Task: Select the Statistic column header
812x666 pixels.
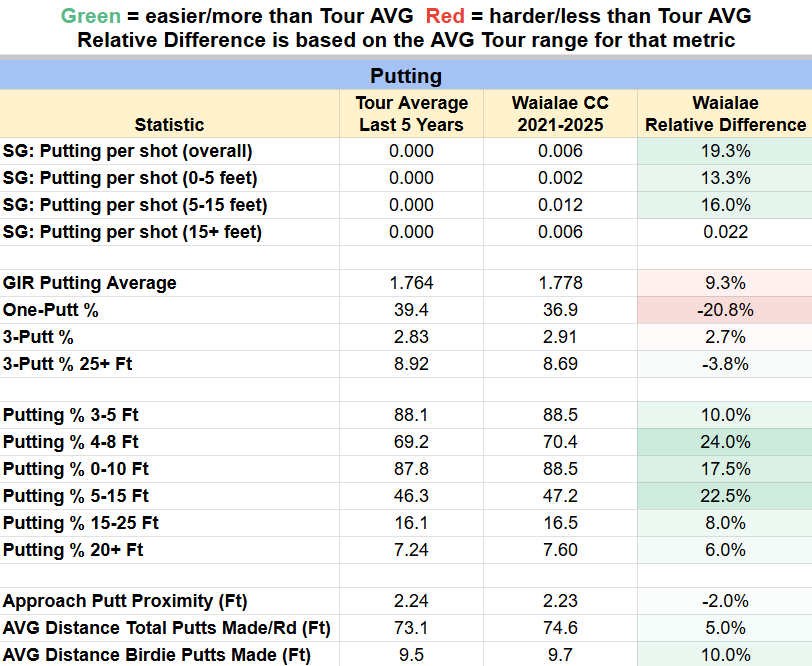Action: [x=169, y=125]
